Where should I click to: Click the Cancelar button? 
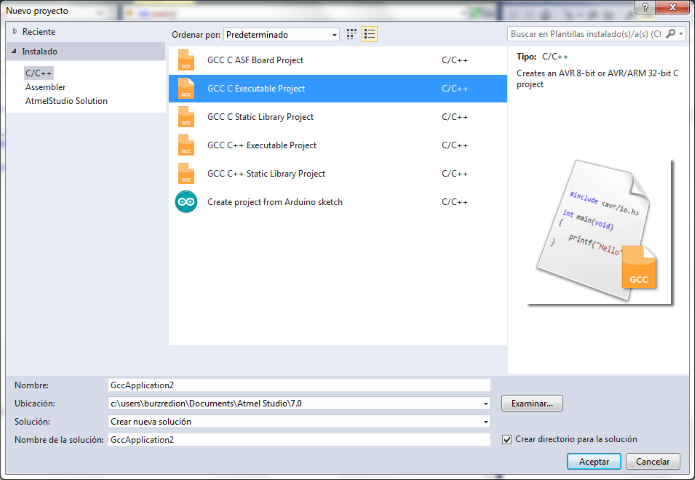[x=653, y=462]
